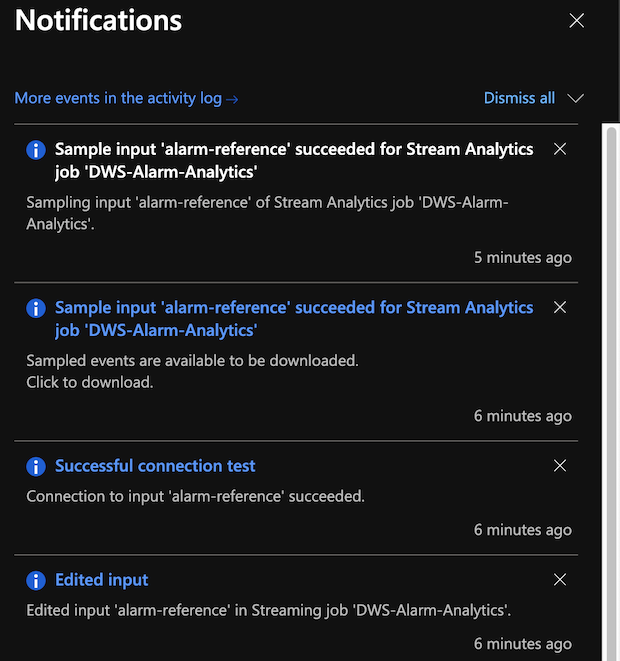Image resolution: width=620 pixels, height=661 pixels.
Task: Click Dismiss all notifications
Action: 519,98
